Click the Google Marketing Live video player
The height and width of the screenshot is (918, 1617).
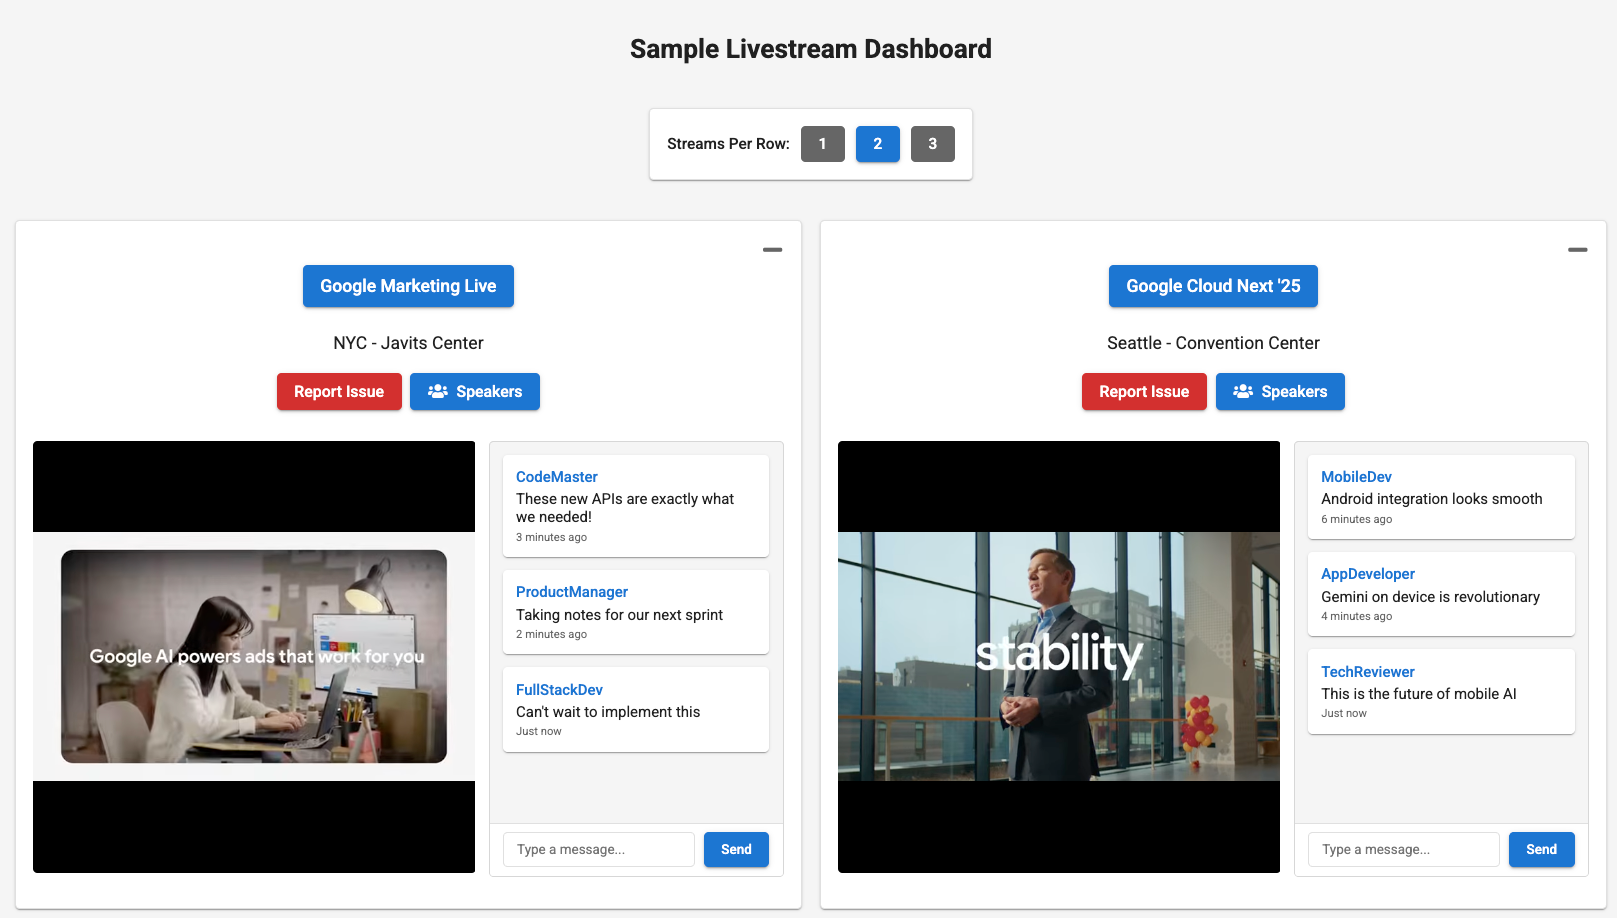[x=254, y=657]
